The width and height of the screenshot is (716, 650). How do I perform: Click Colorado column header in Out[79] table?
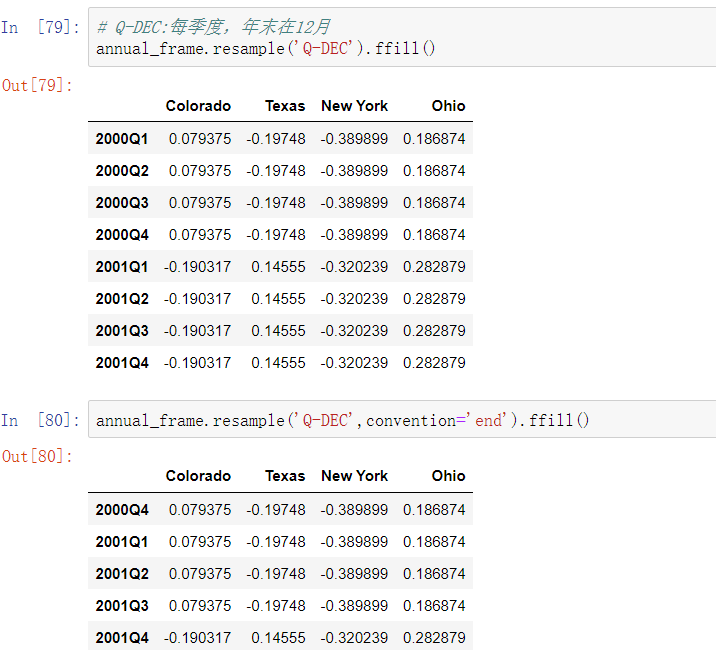(x=198, y=106)
